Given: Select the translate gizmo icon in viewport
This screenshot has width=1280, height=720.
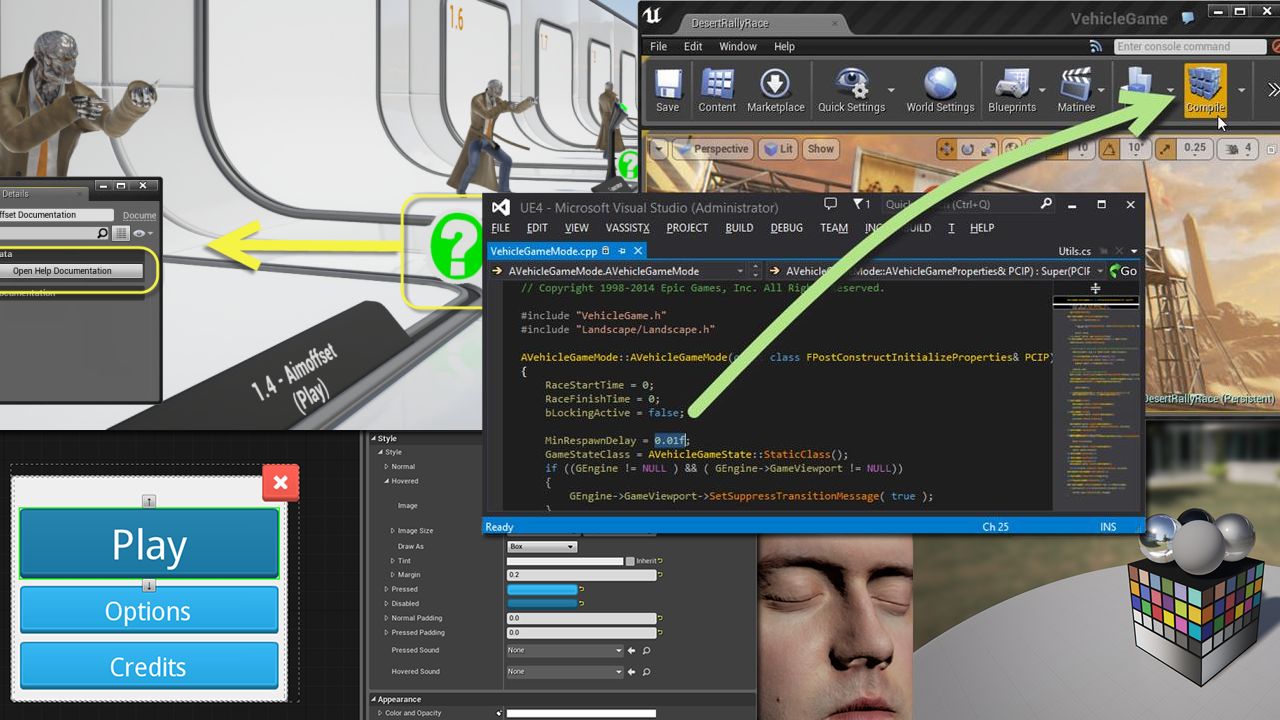Looking at the screenshot, I should click(945, 149).
